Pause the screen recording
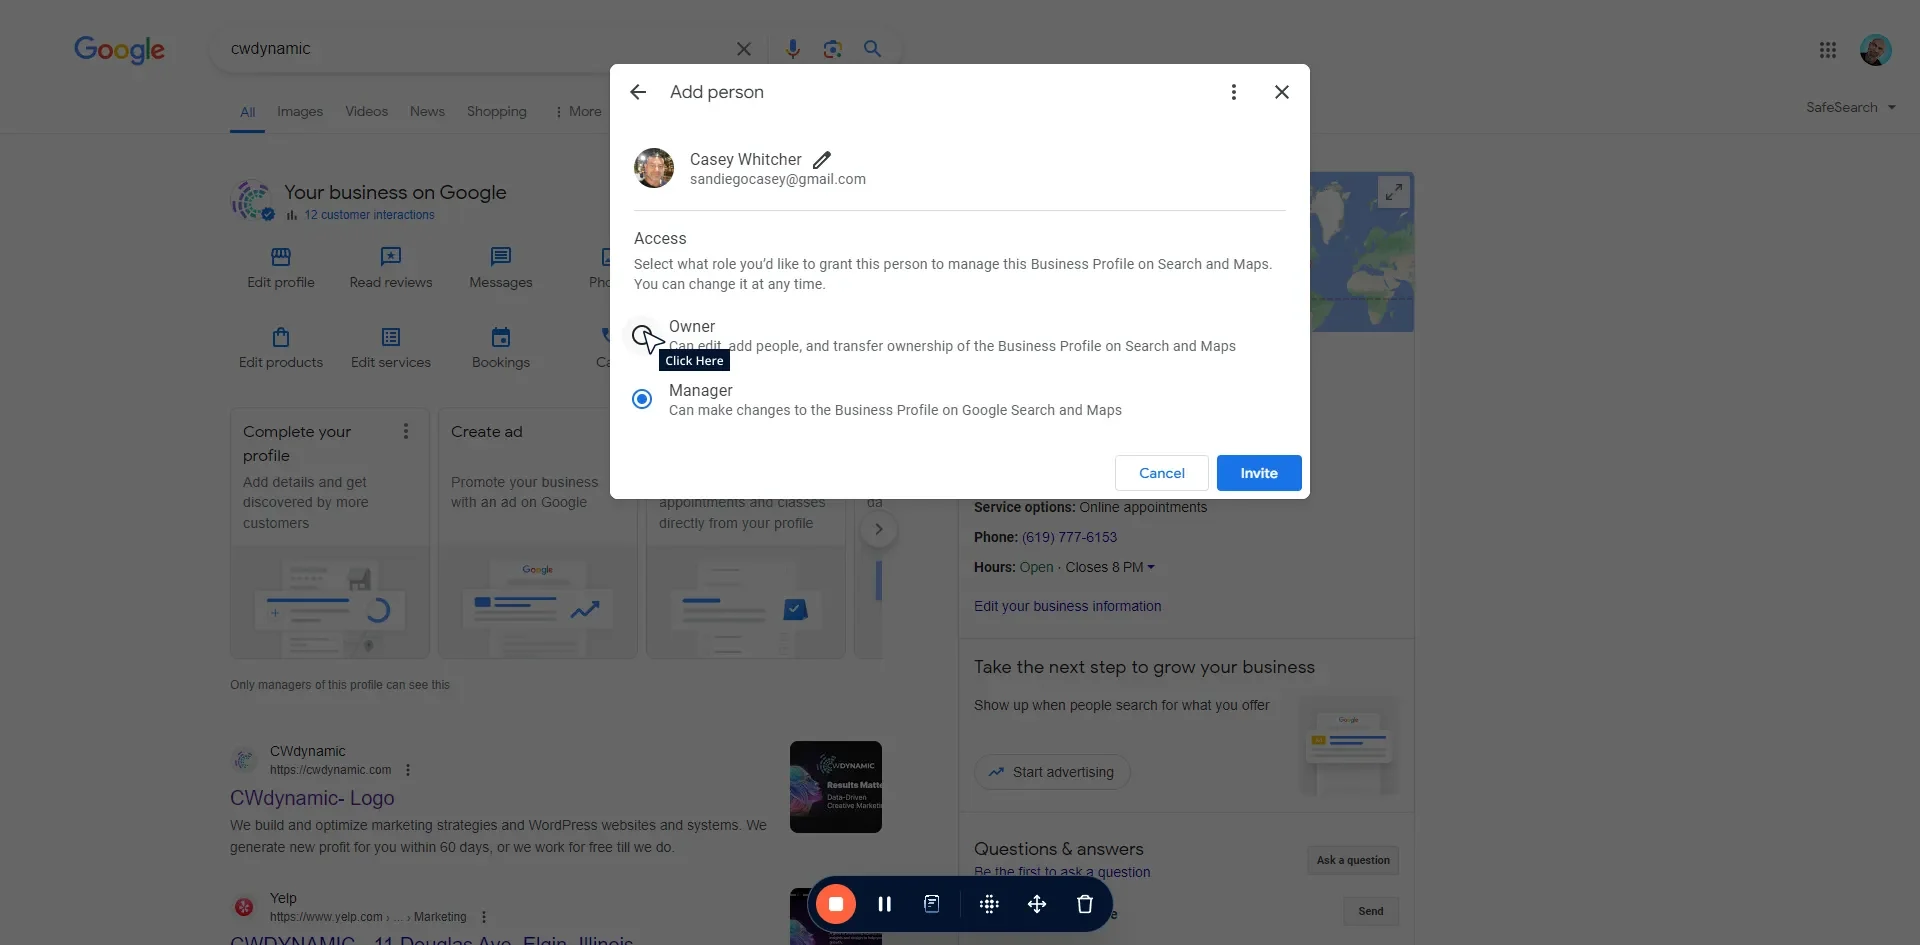 [x=885, y=903]
